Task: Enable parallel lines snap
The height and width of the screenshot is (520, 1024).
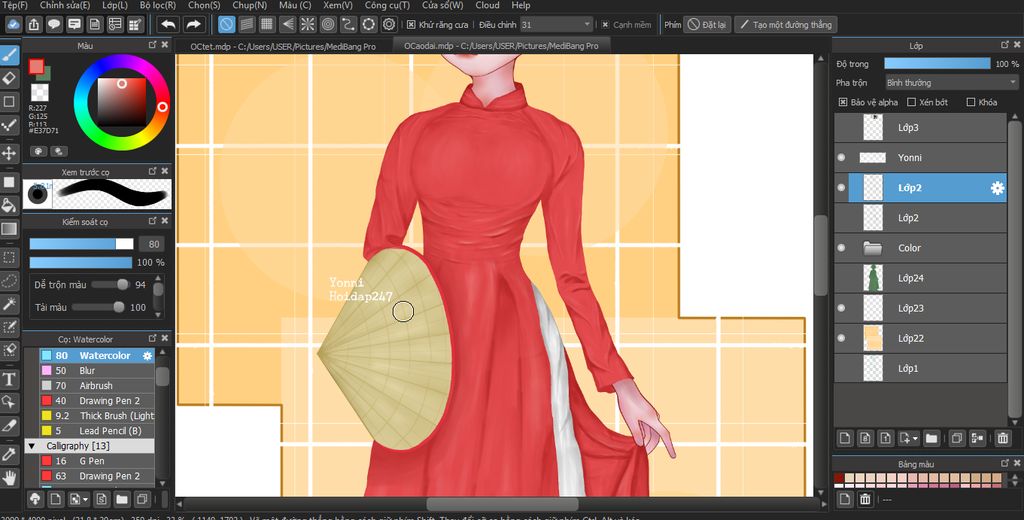Action: 246,25
